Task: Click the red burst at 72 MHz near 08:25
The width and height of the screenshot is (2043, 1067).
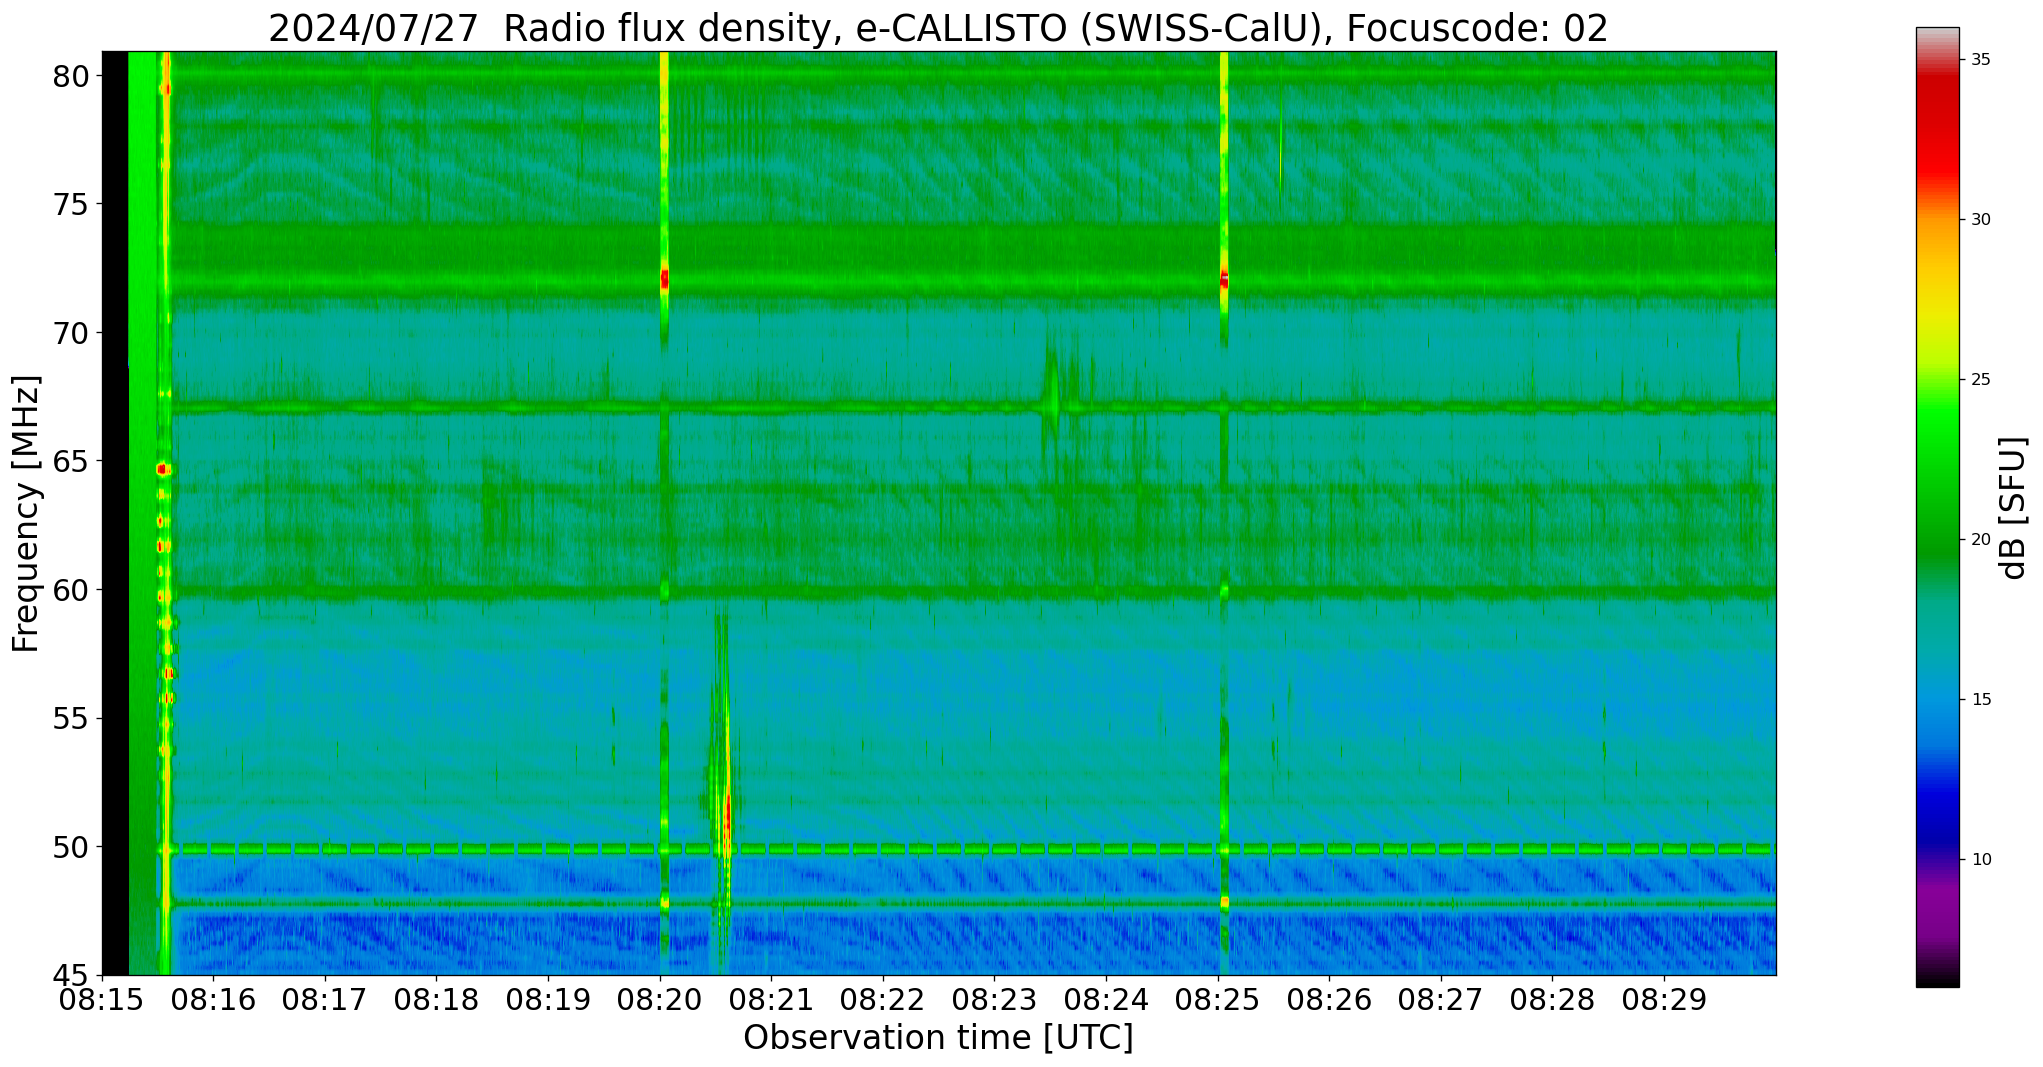Action: (x=1224, y=279)
